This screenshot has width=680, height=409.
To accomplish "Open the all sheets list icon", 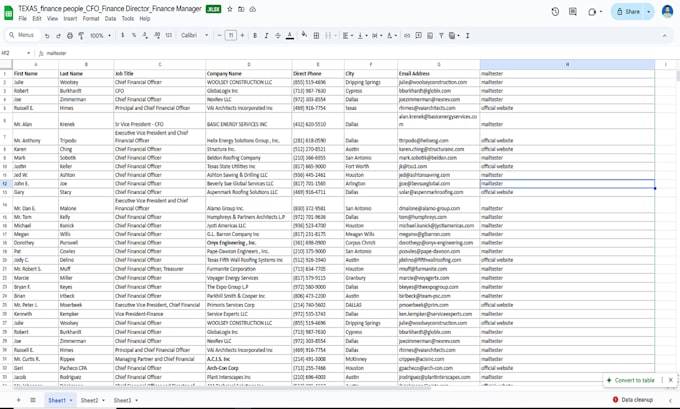I will pyautogui.click(x=33, y=400).
